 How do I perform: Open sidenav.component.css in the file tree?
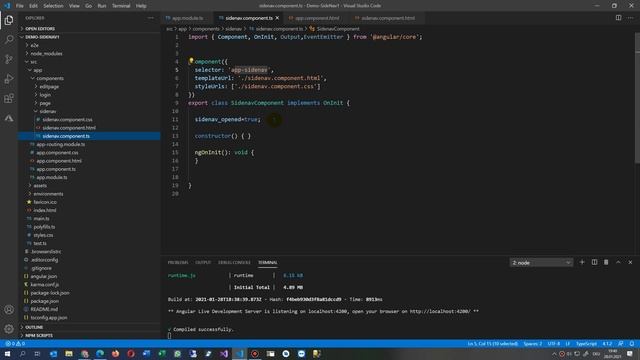pyautogui.click(x=67, y=120)
